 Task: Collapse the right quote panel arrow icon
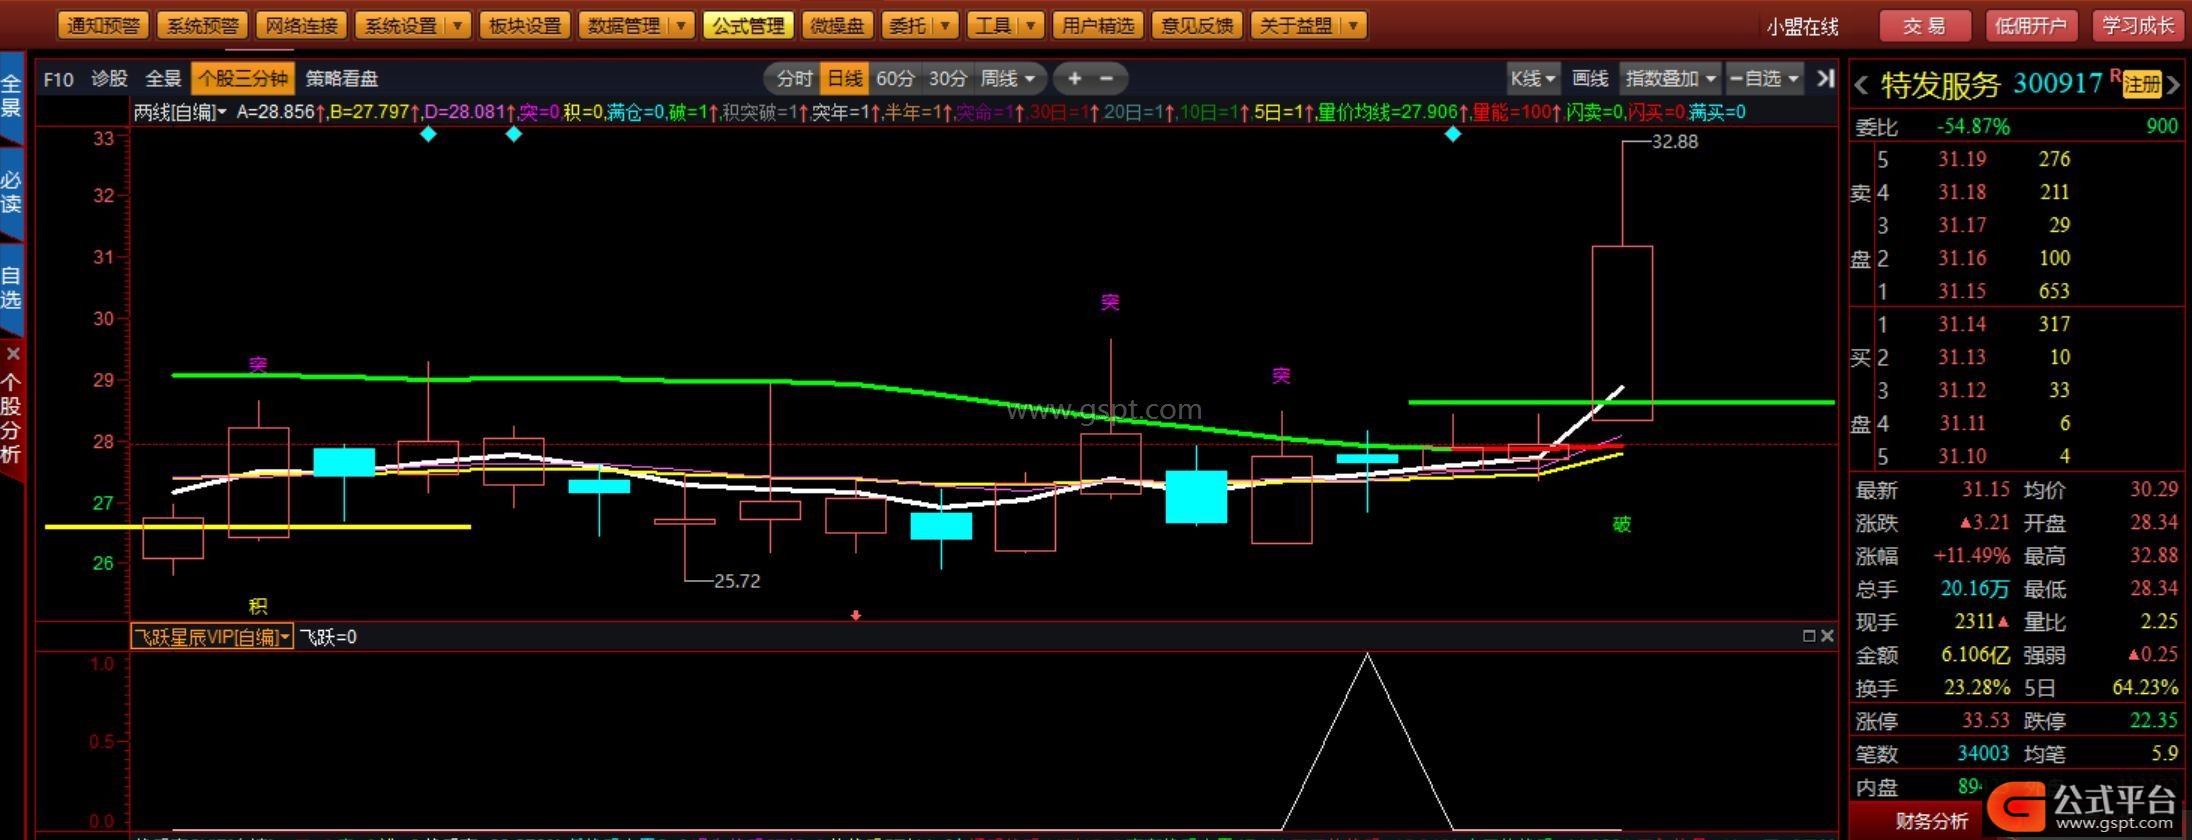pyautogui.click(x=1825, y=78)
